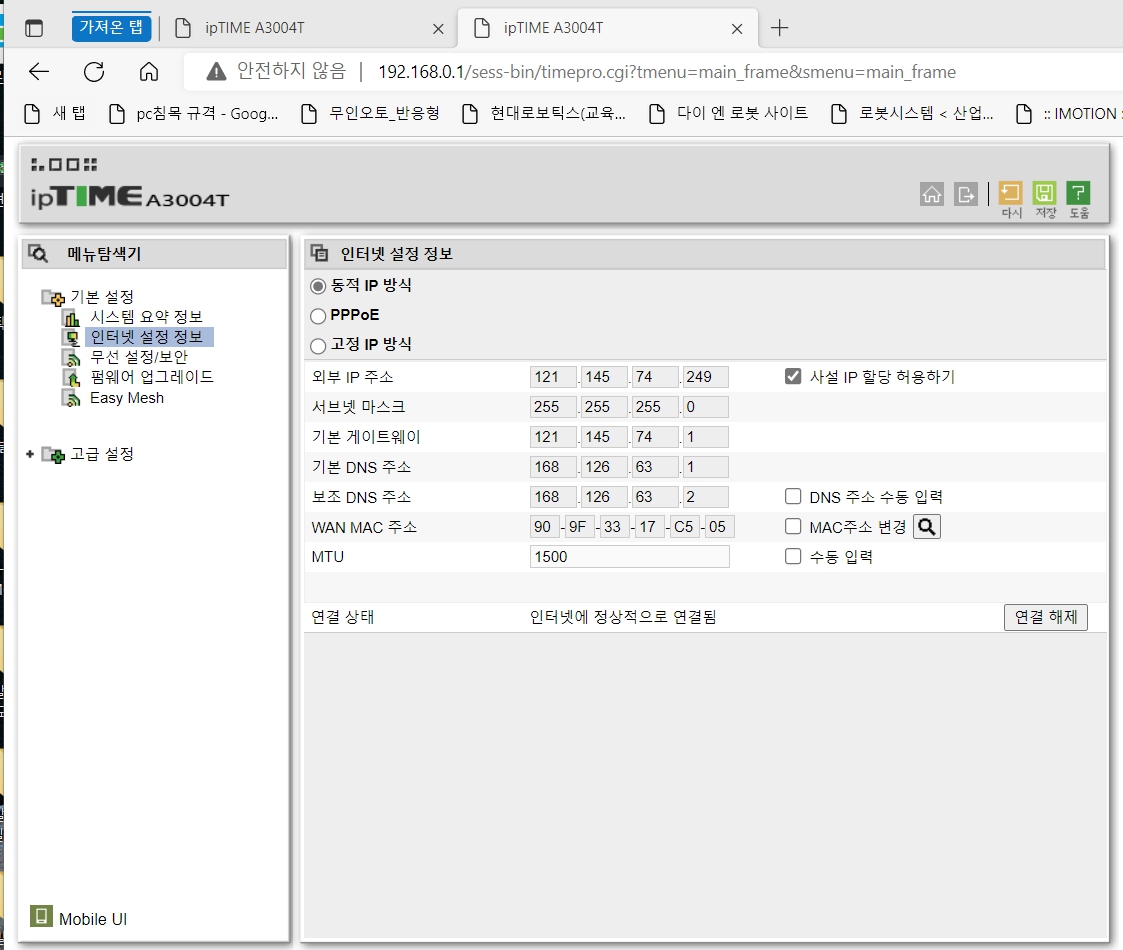This screenshot has height=950, width=1123.
Task: Select the 고정 IP 방식 radio button
Action: click(x=318, y=346)
